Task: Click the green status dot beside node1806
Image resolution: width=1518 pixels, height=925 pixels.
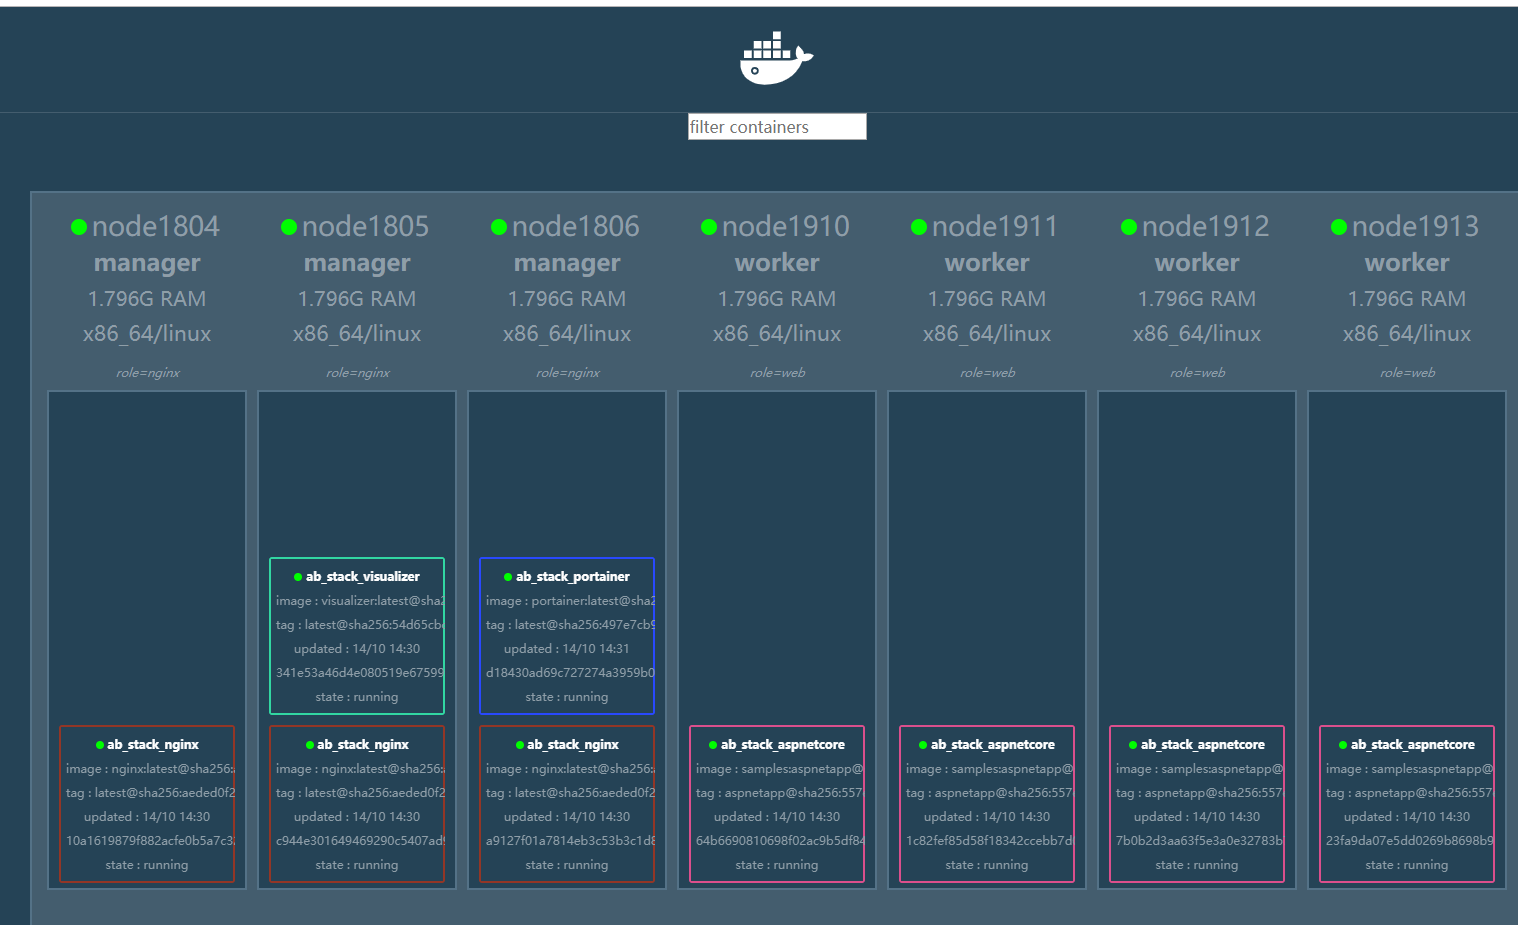Action: tap(499, 228)
